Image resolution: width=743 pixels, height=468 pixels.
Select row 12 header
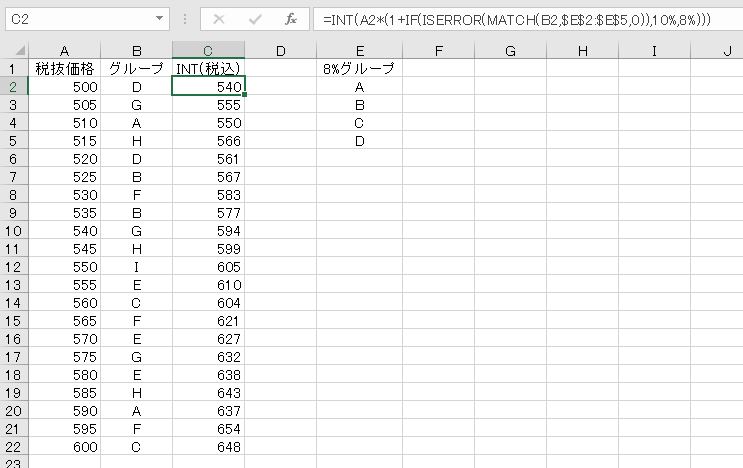pos(13,267)
